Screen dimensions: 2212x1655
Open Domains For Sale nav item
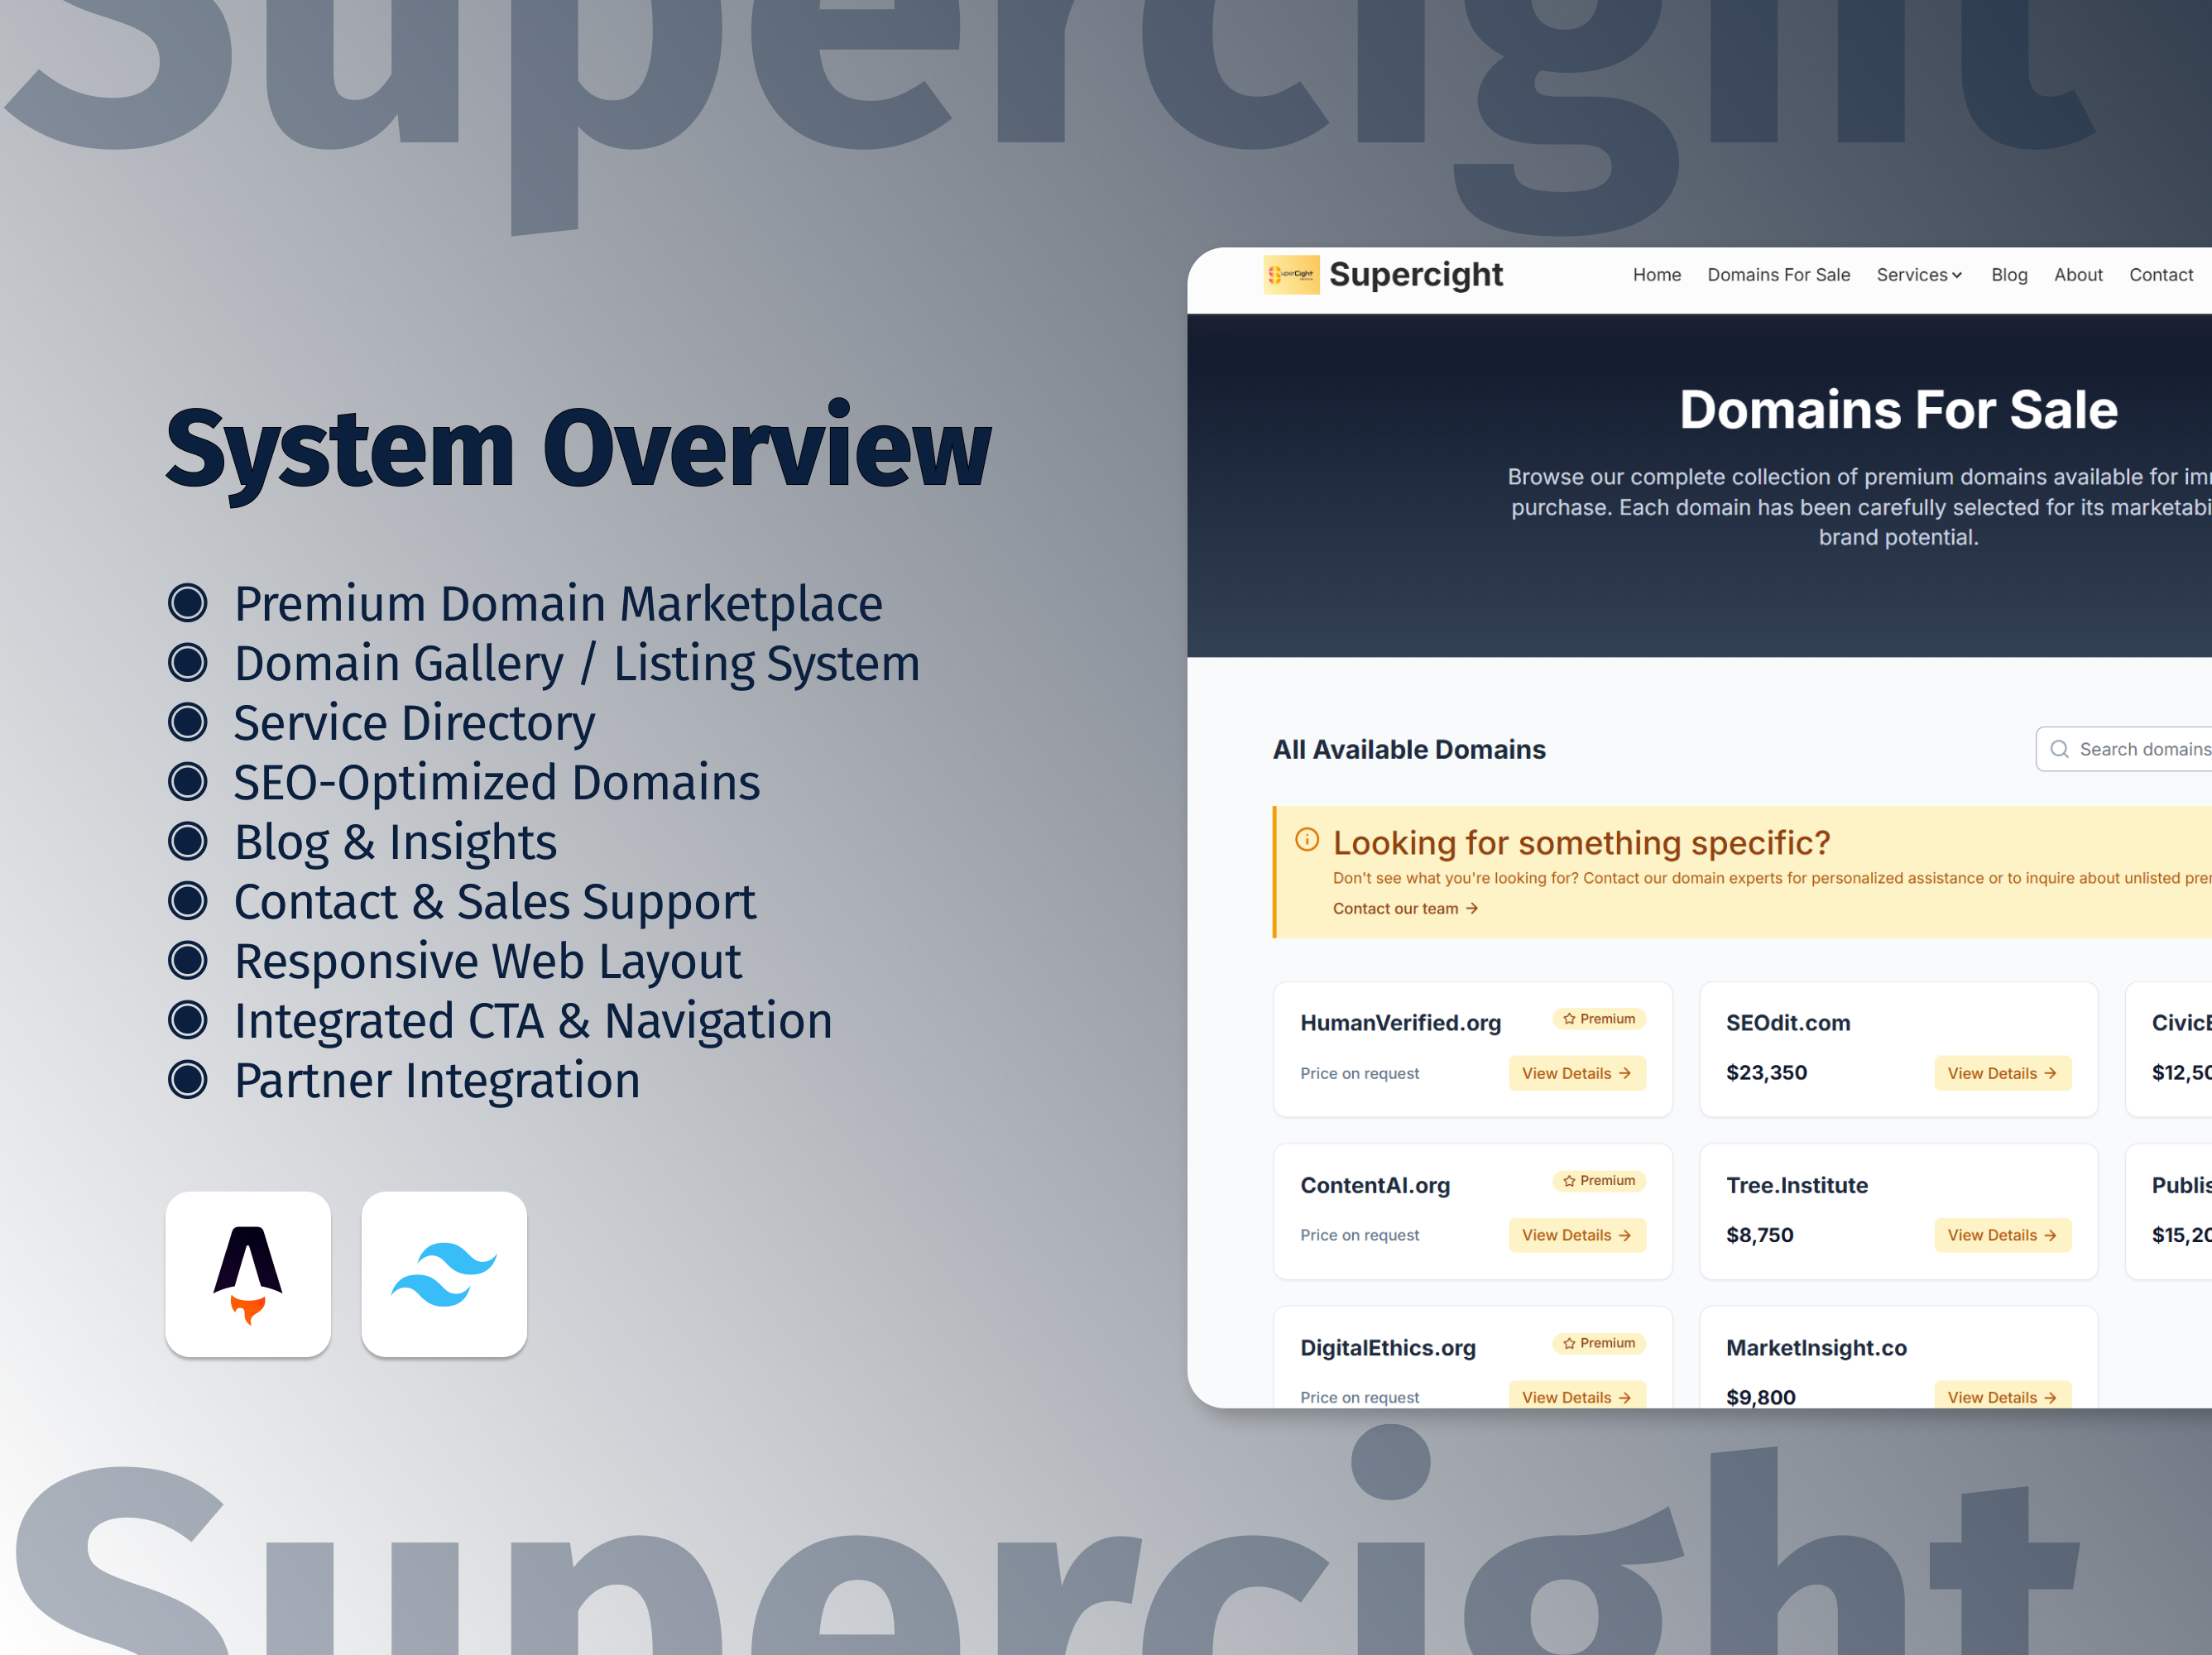point(1778,275)
